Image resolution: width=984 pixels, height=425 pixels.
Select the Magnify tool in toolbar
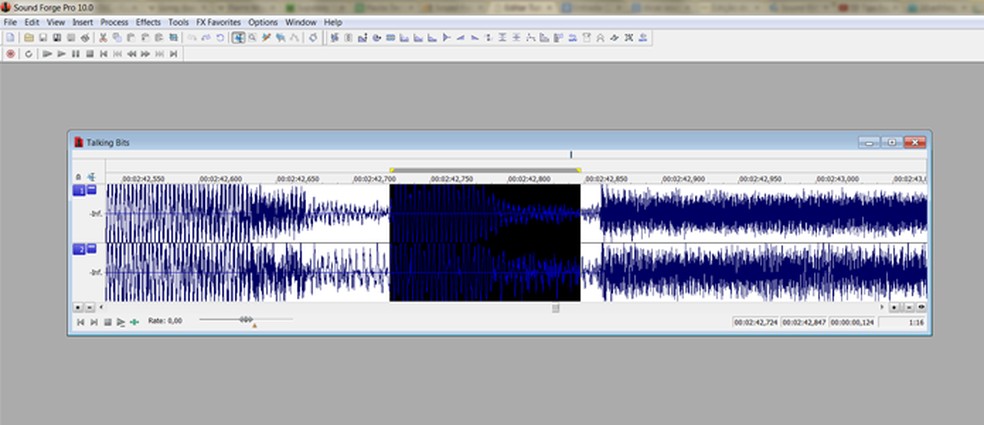tap(253, 38)
